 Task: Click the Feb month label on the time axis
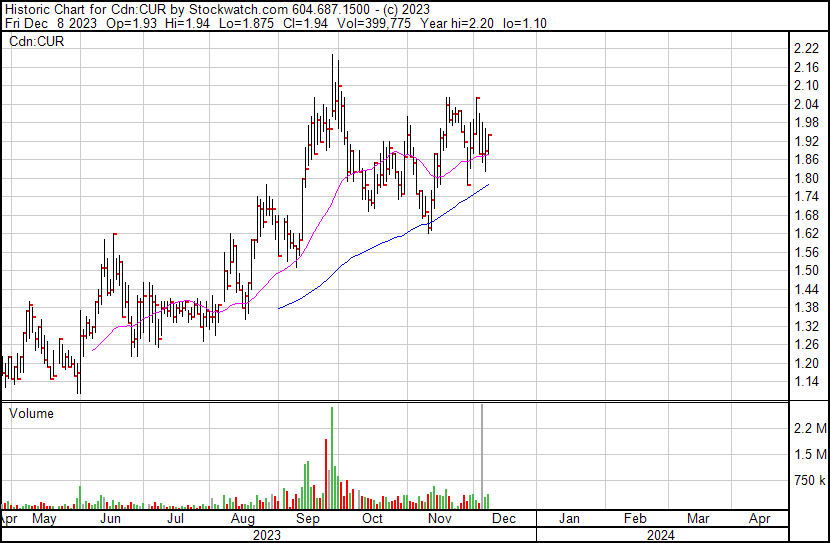point(634,519)
